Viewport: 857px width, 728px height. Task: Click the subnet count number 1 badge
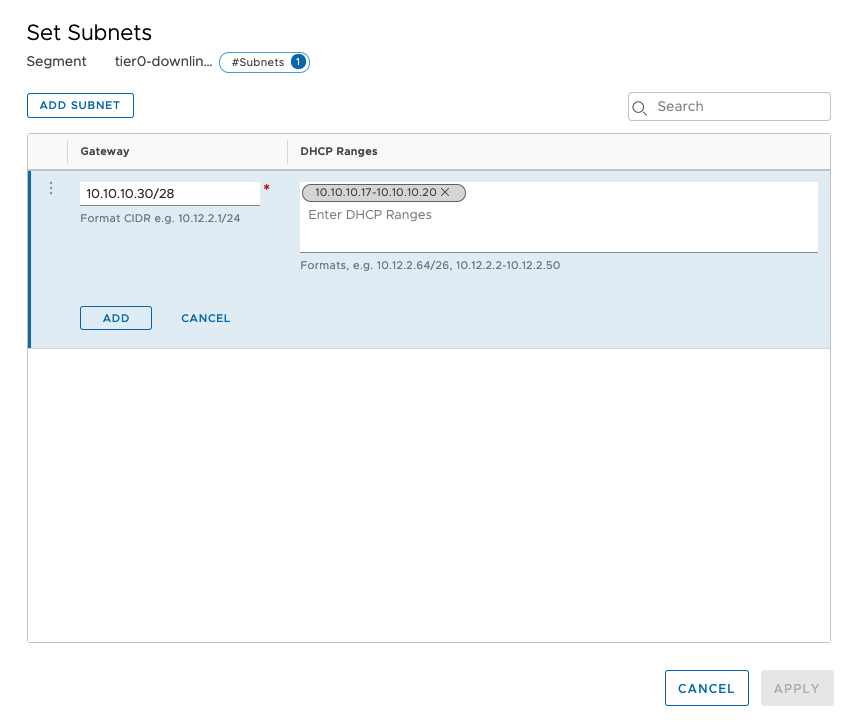pyautogui.click(x=298, y=62)
